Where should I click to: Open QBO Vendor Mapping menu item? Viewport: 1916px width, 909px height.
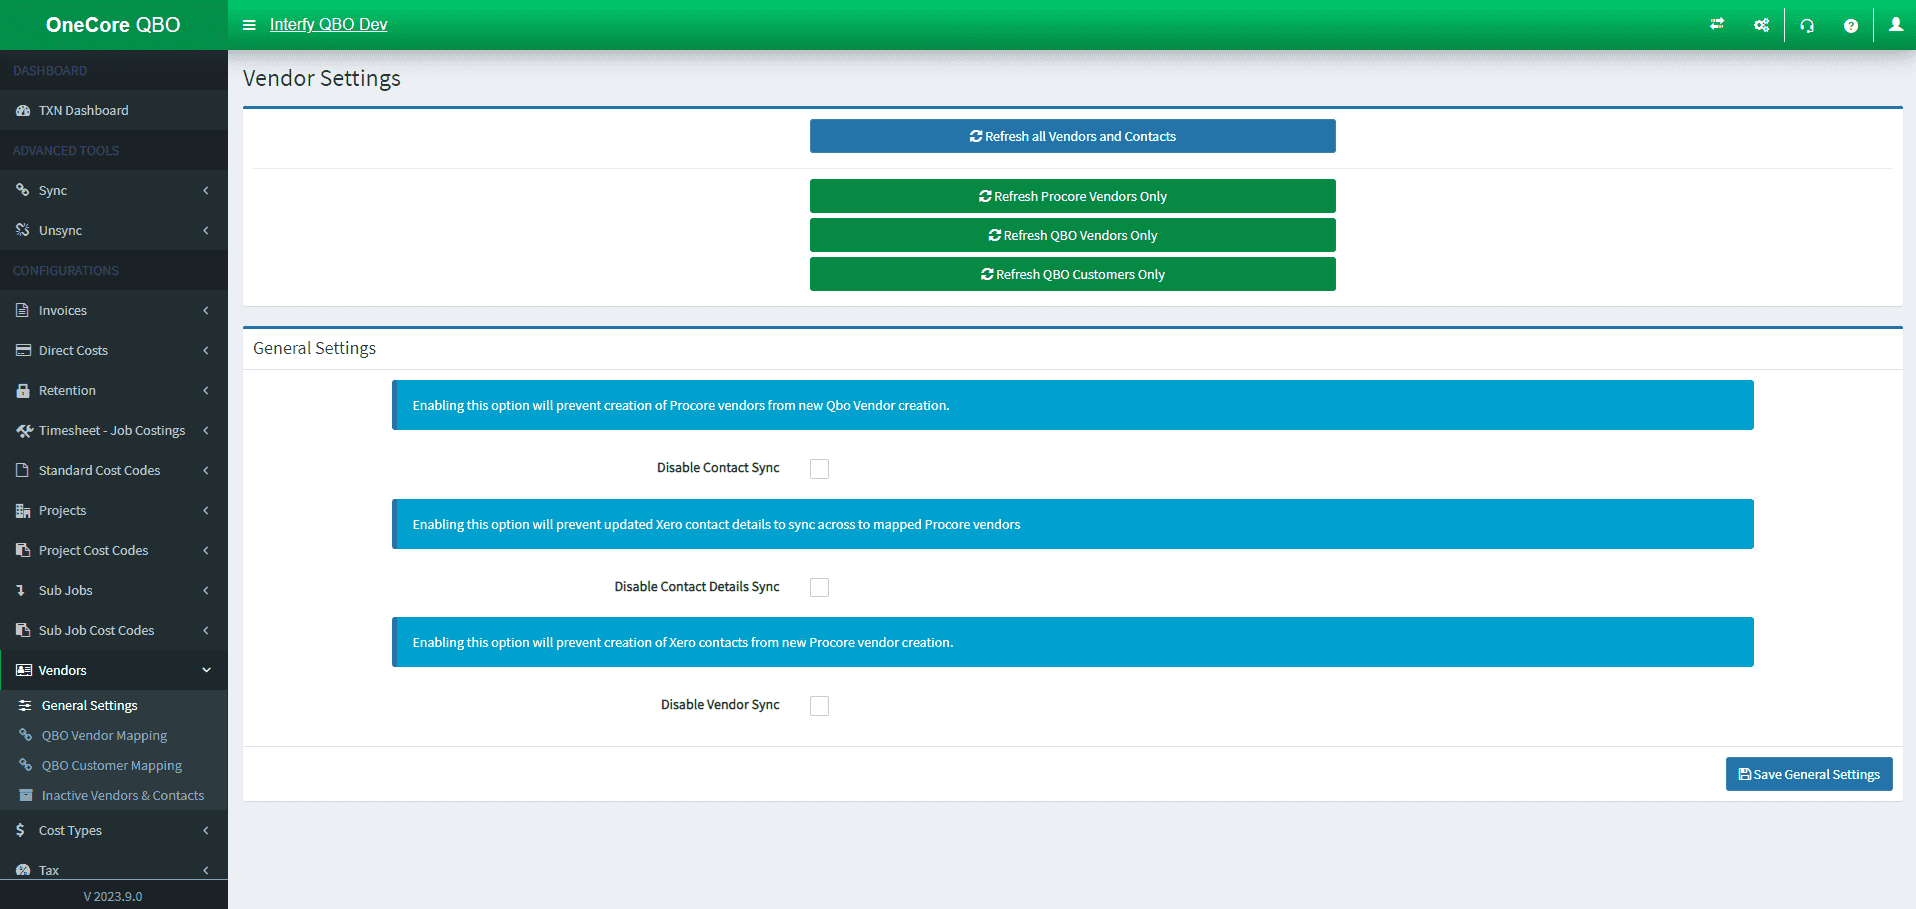[x=104, y=736]
